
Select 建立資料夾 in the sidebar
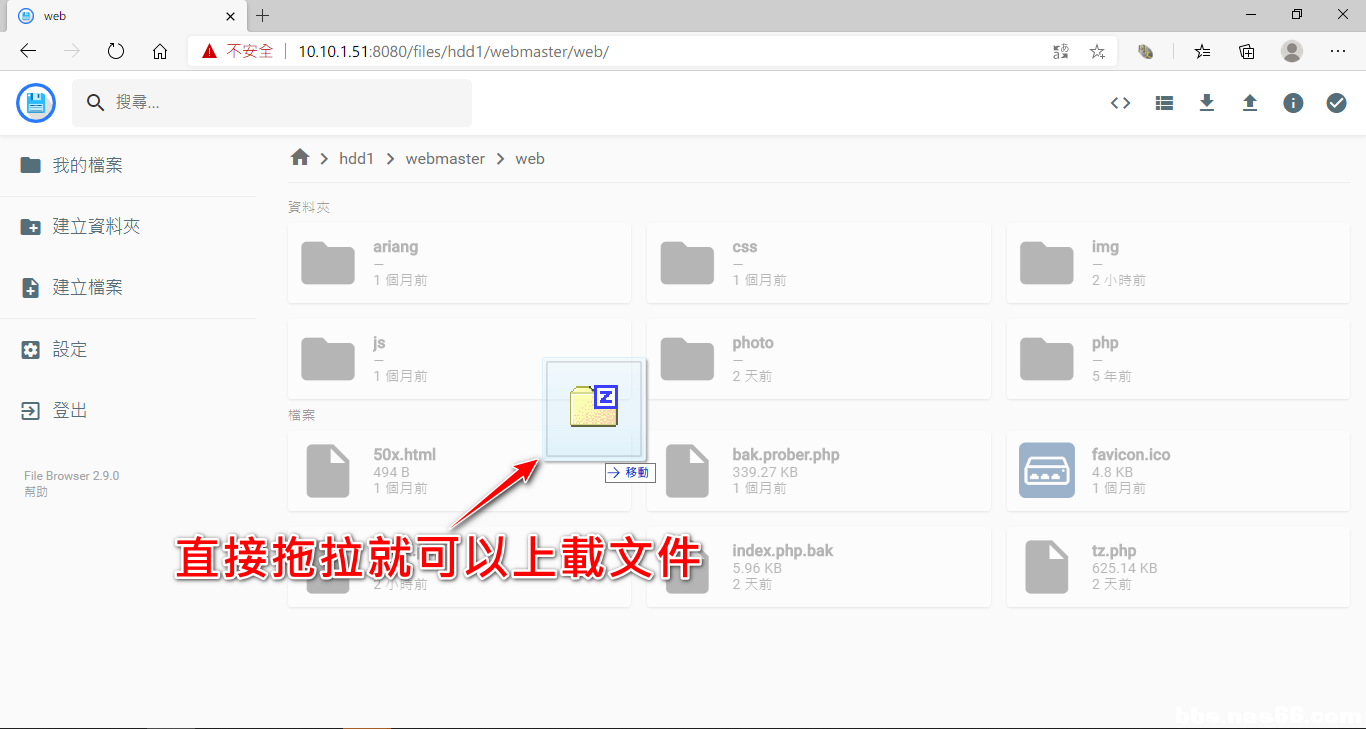[96, 227]
